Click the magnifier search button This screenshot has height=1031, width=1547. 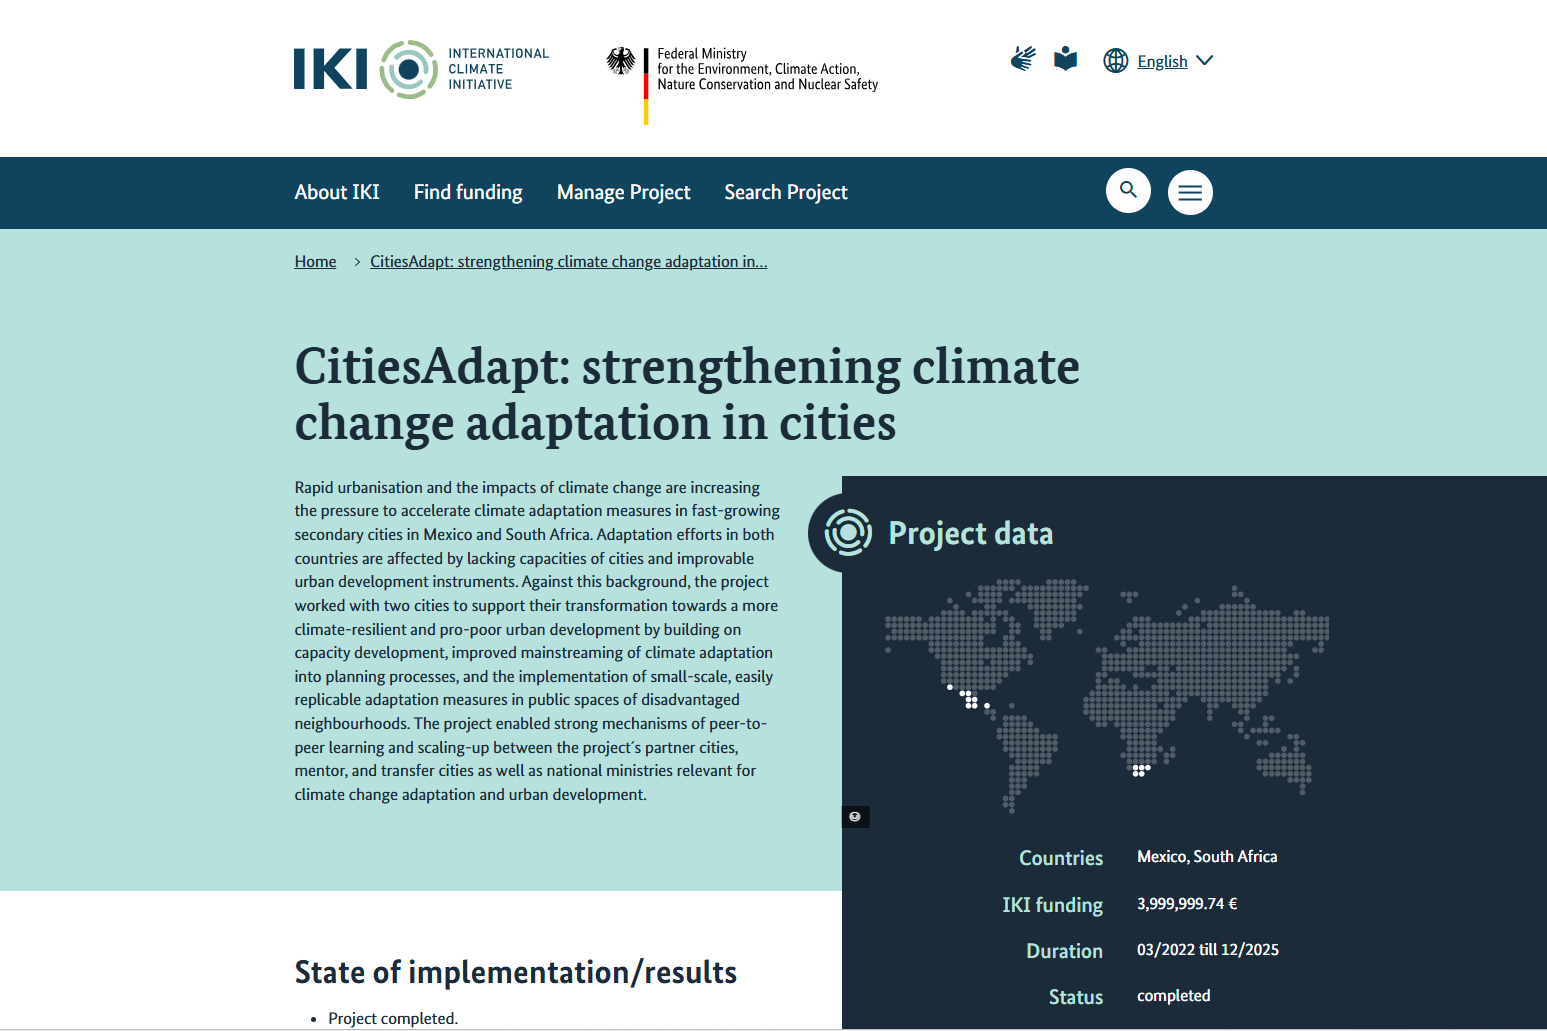pyautogui.click(x=1128, y=190)
